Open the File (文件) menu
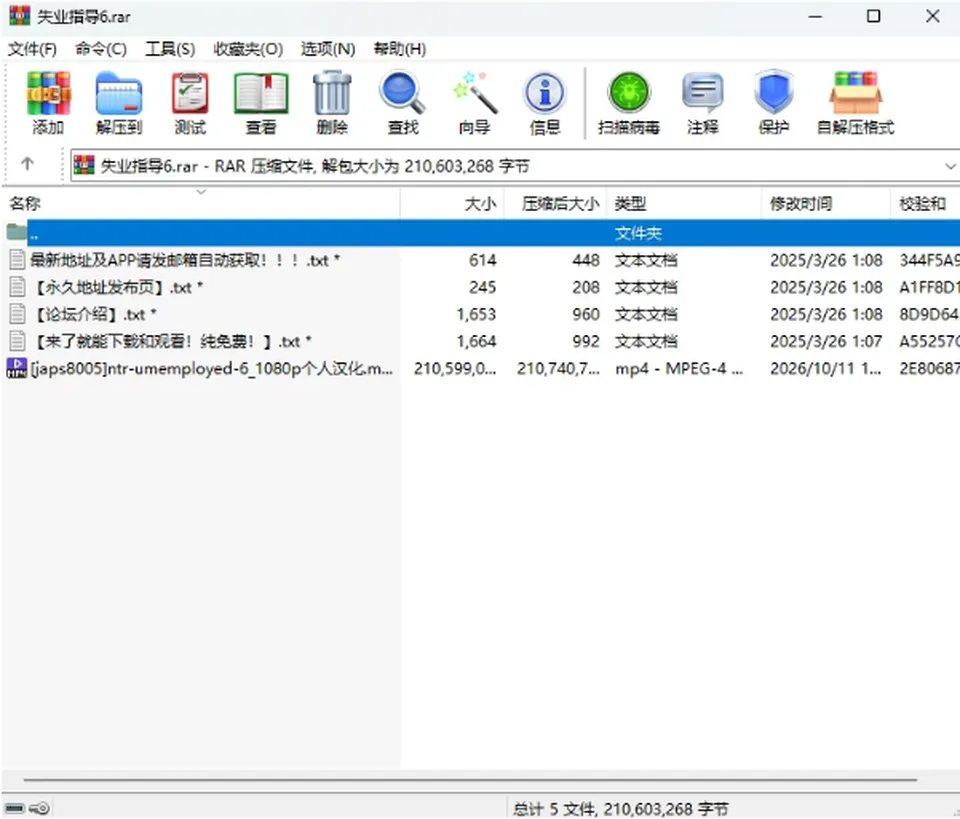This screenshot has width=960, height=819. pos(32,49)
